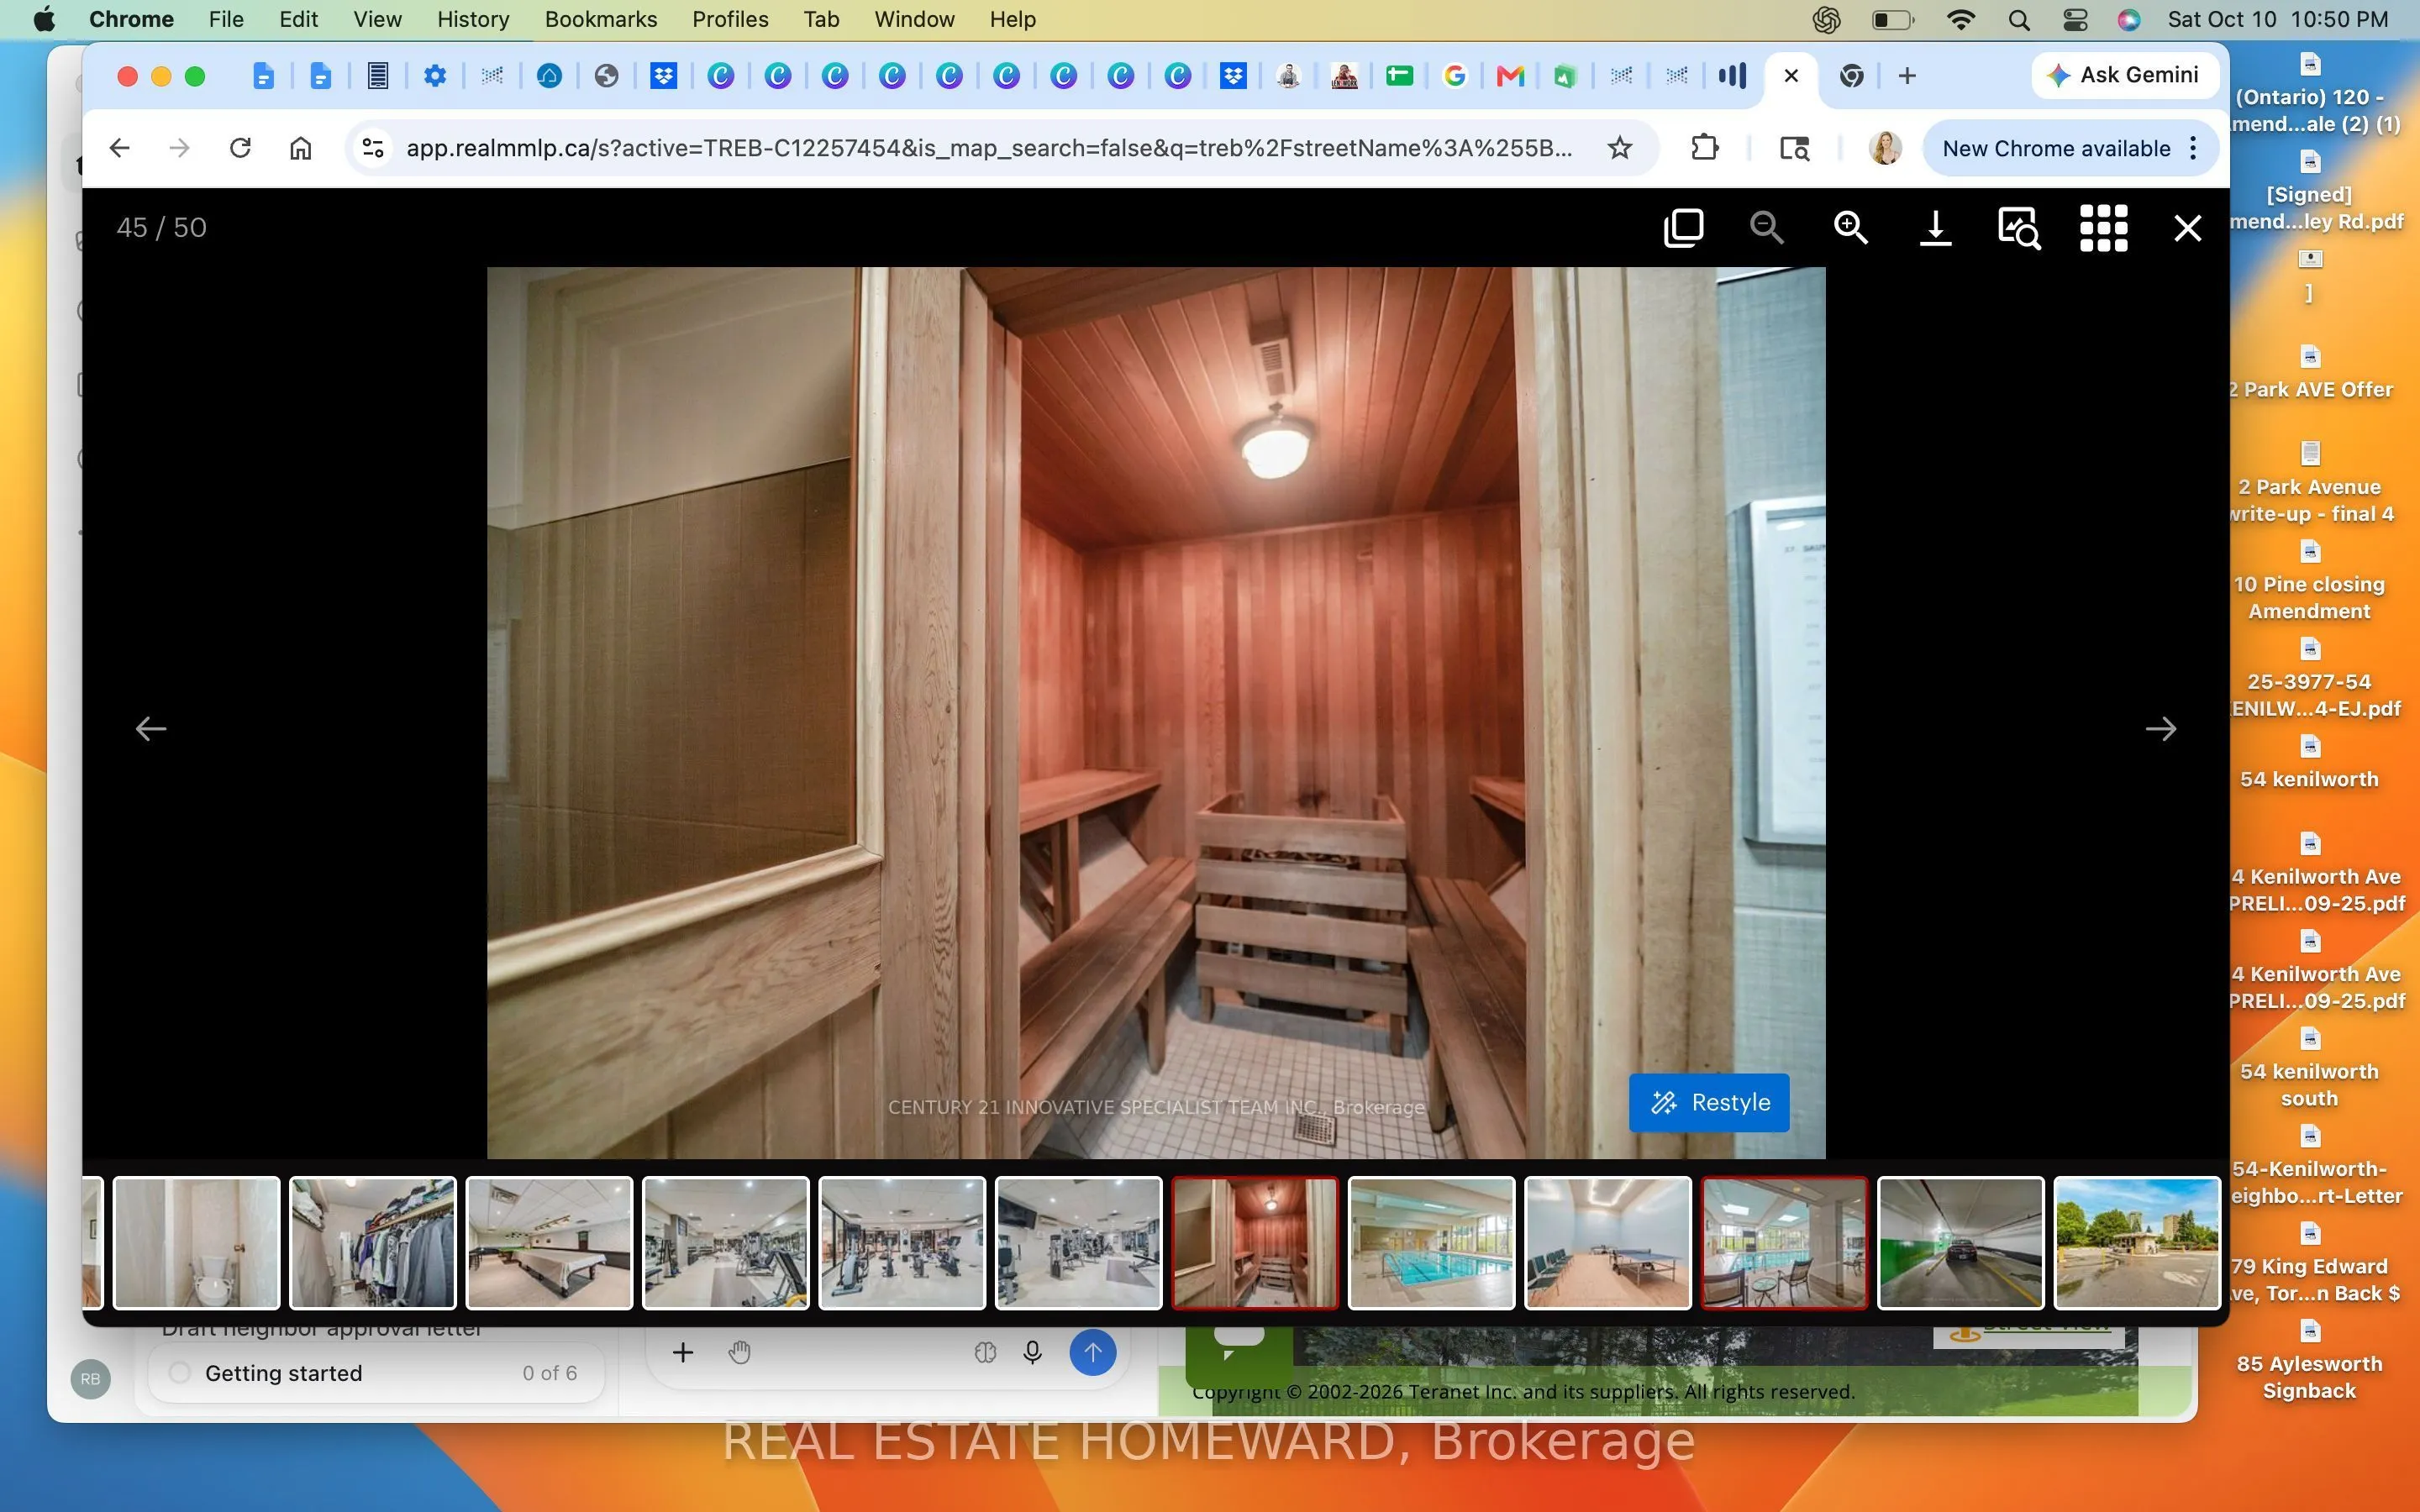This screenshot has width=2420, height=1512.
Task: Click the slideshow stacked pages icon
Action: pyautogui.click(x=1683, y=228)
